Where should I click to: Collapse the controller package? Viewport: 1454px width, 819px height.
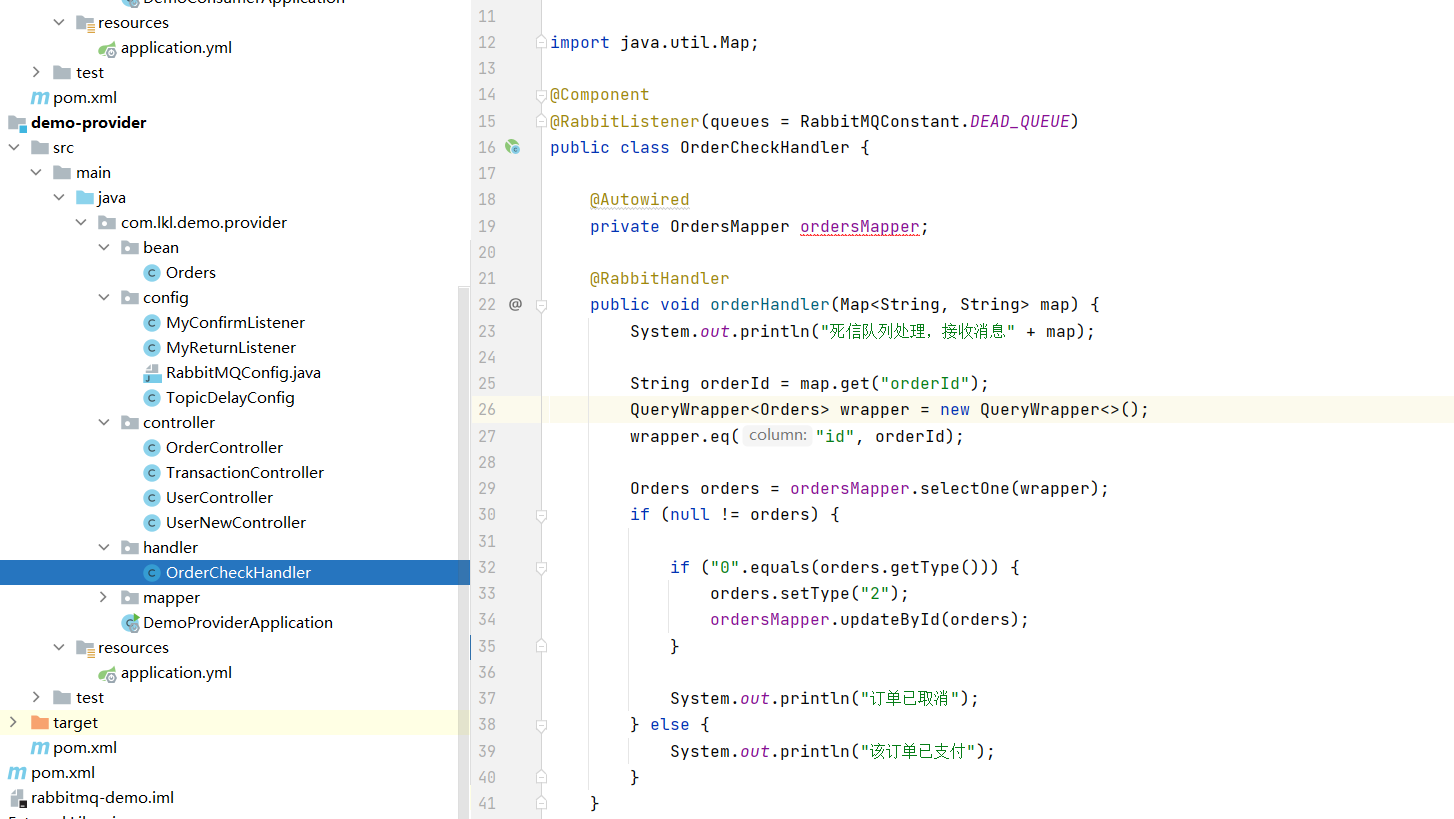pyautogui.click(x=103, y=423)
